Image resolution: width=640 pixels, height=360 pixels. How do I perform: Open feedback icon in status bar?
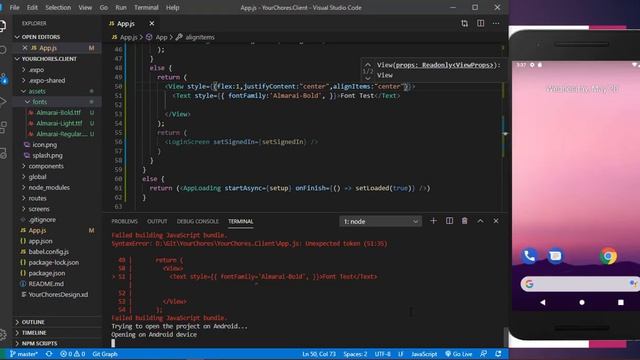(484, 354)
